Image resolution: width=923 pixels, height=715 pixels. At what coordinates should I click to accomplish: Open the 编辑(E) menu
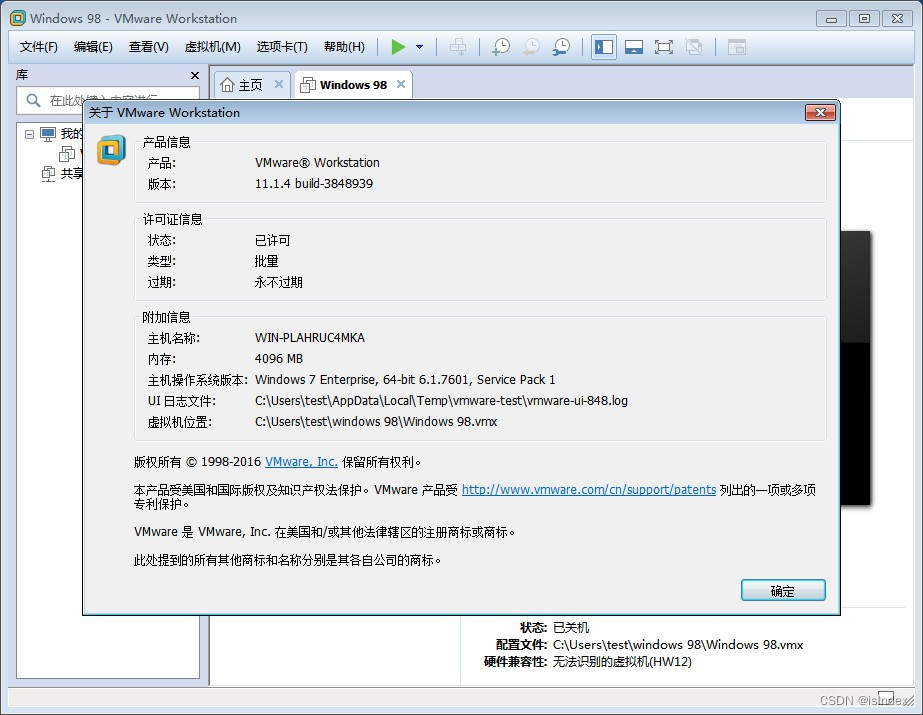(x=93, y=47)
